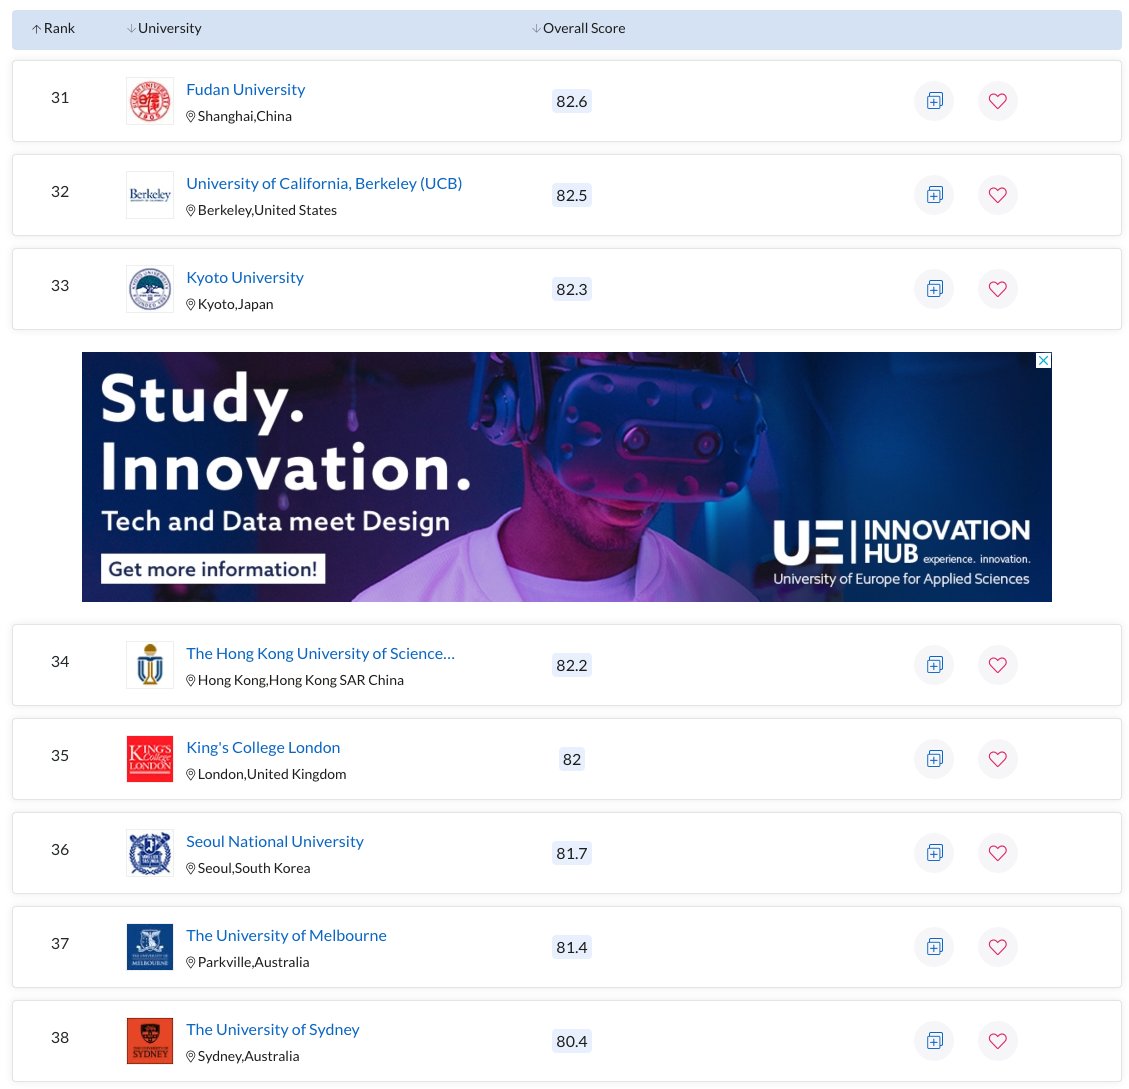Sort table by University column
Image resolution: width=1129 pixels, height=1089 pixels.
[164, 28]
